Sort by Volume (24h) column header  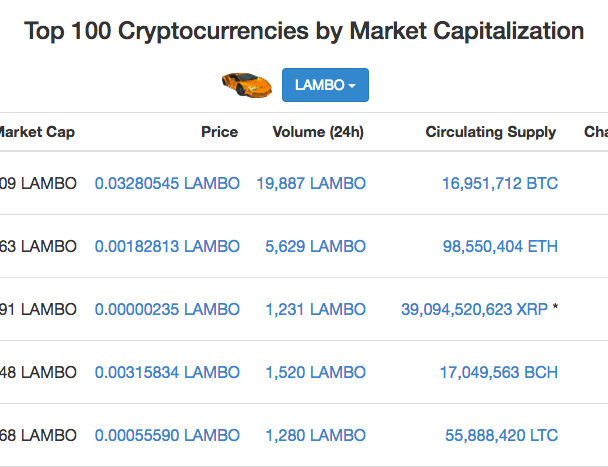pos(318,132)
